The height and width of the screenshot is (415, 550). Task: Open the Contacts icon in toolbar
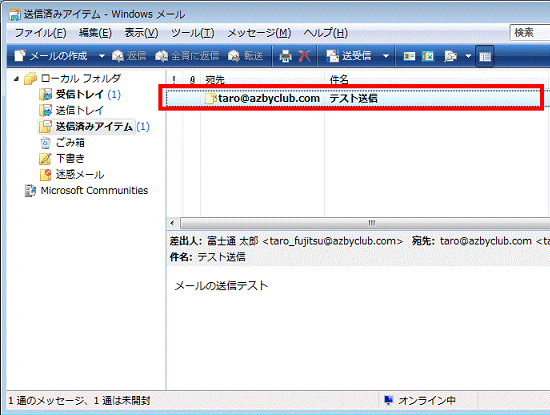coord(409,56)
